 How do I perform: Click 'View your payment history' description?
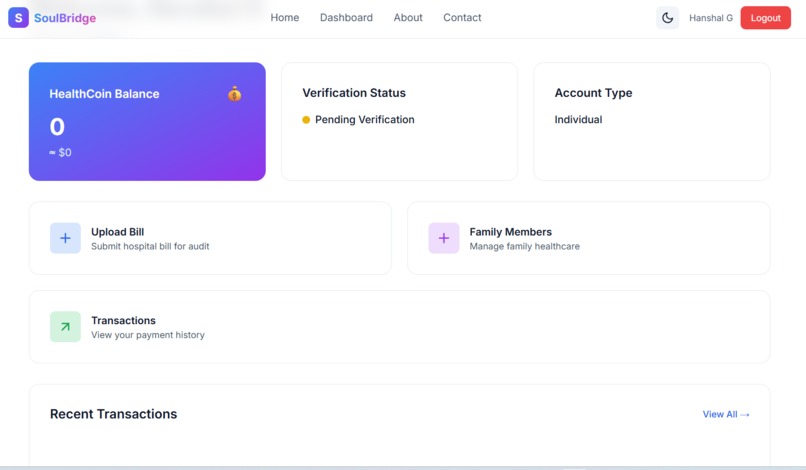[148, 335]
